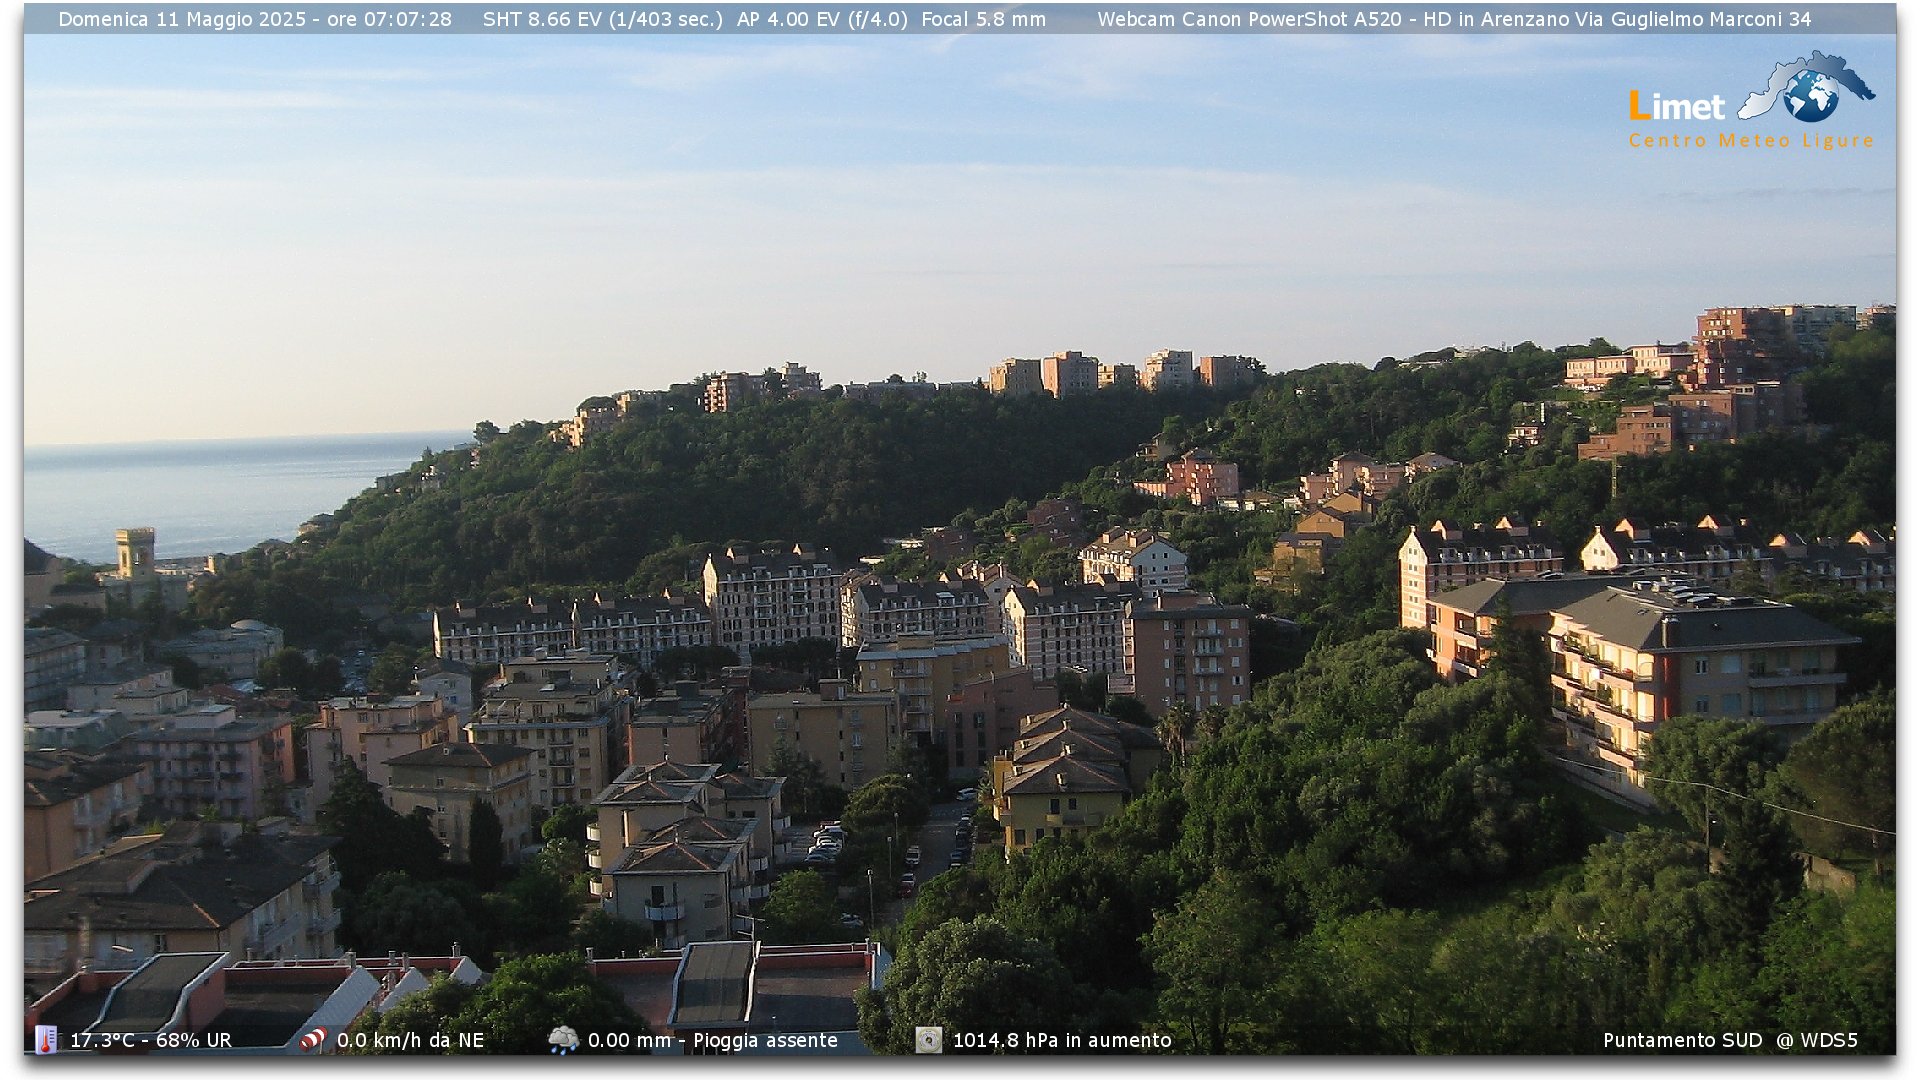Click the 'Focal 5.8 mm' value
The image size is (1920, 1080).
983,19
